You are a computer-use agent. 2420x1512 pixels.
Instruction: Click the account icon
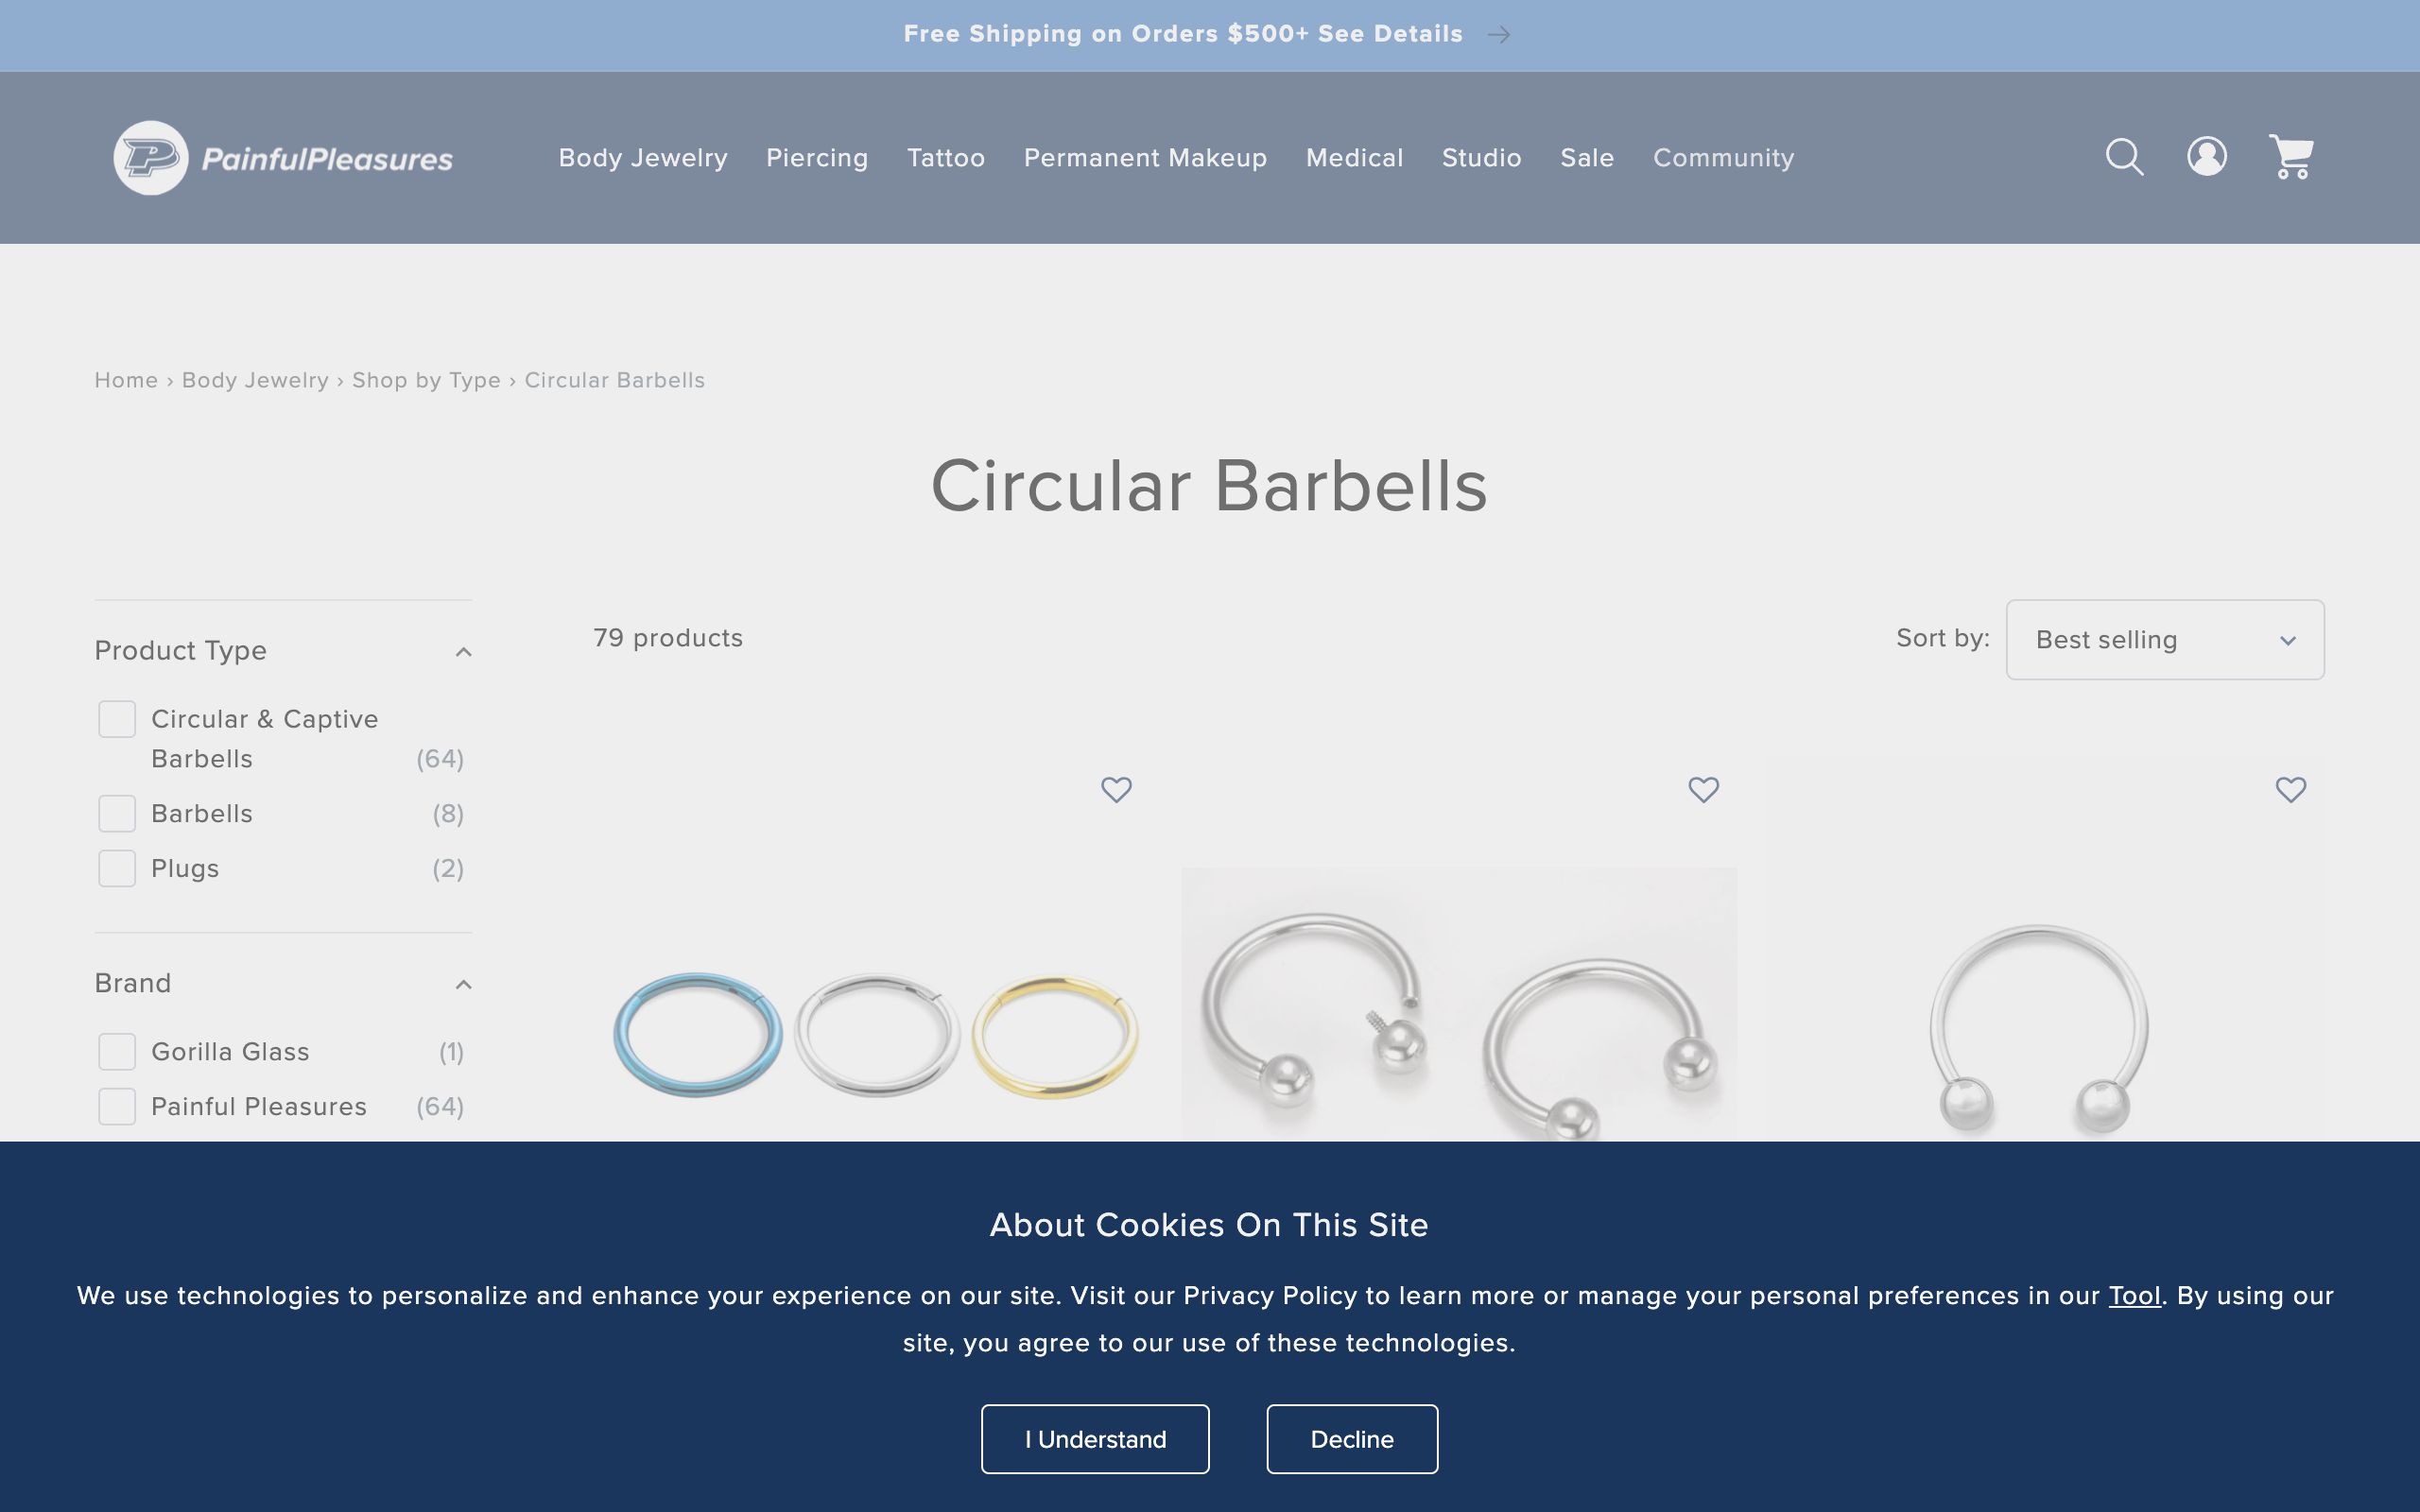point(2207,157)
